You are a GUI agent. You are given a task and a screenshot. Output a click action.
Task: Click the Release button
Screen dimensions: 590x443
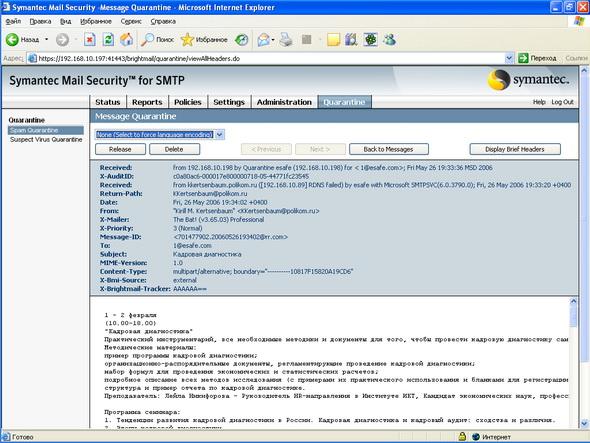point(120,149)
